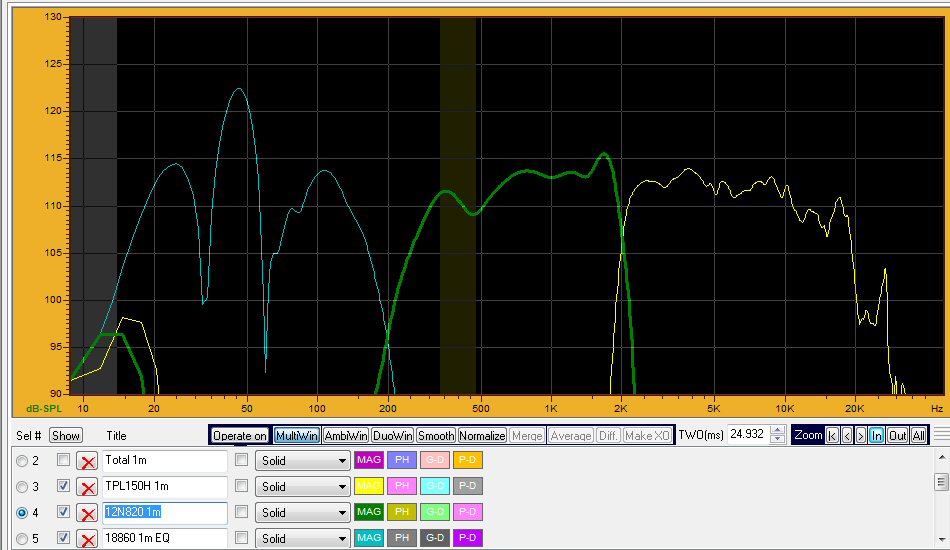This screenshot has height=550, width=950.
Task: Select measurement 5 radio button
Action: (x=22, y=538)
